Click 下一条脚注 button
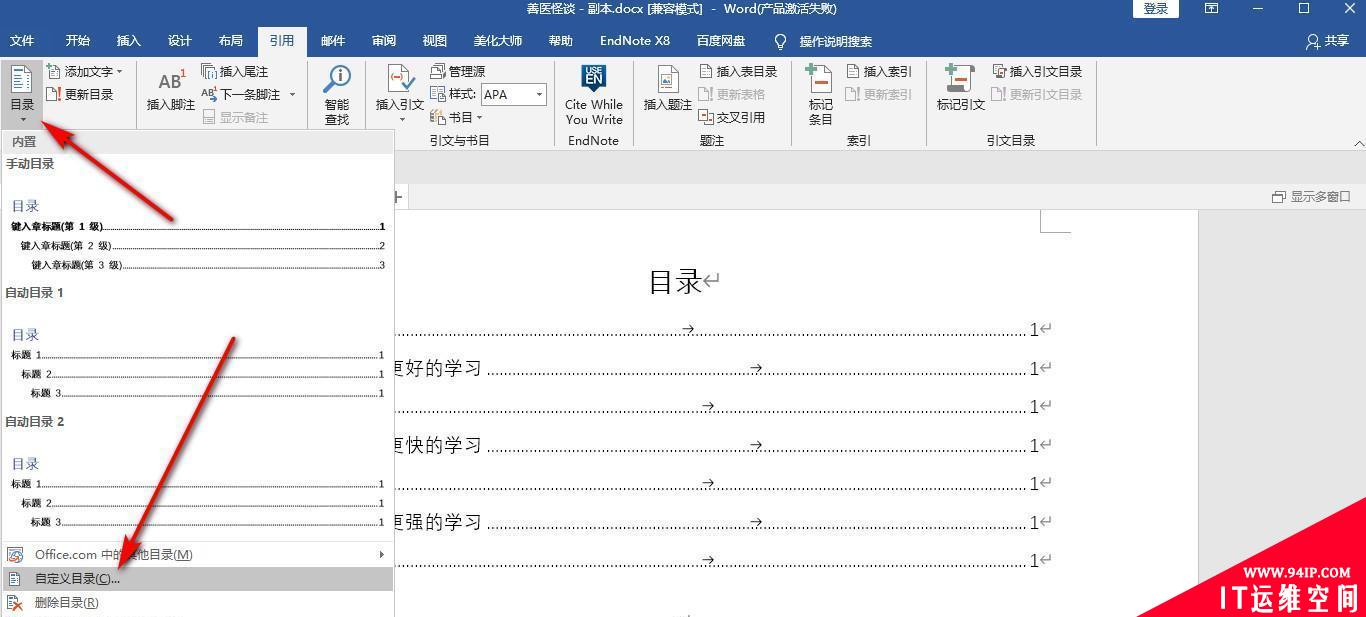Image resolution: width=1366 pixels, height=617 pixels. coord(241,94)
